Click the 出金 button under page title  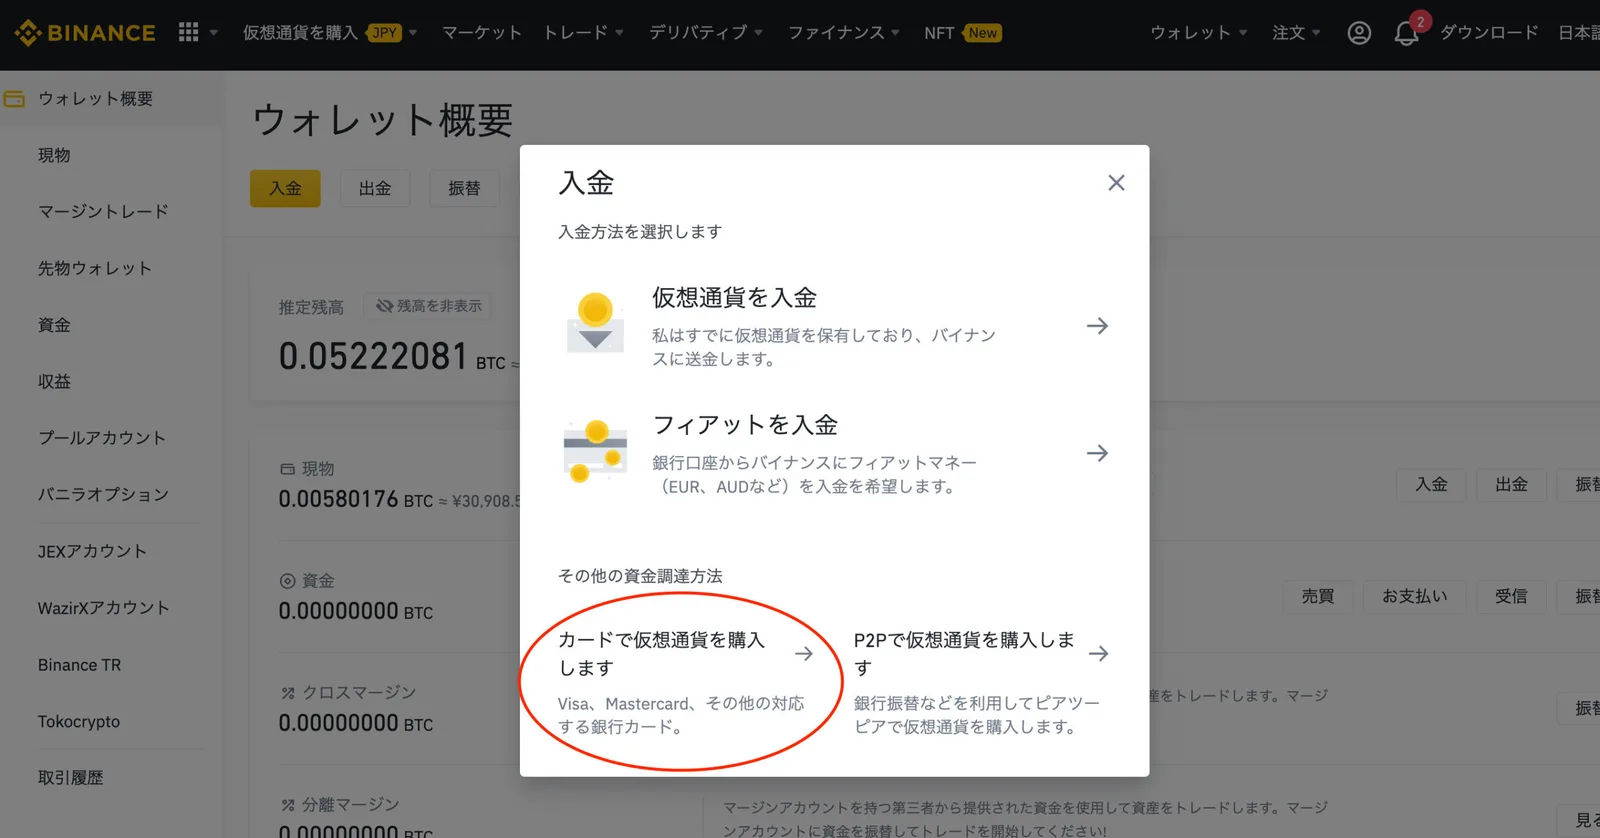375,188
